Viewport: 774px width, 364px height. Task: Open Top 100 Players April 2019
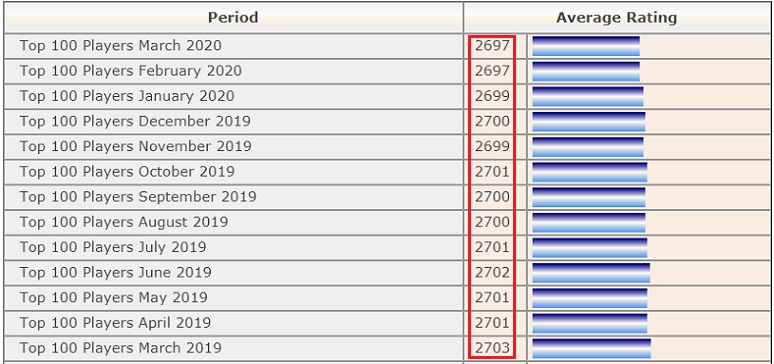[116, 323]
